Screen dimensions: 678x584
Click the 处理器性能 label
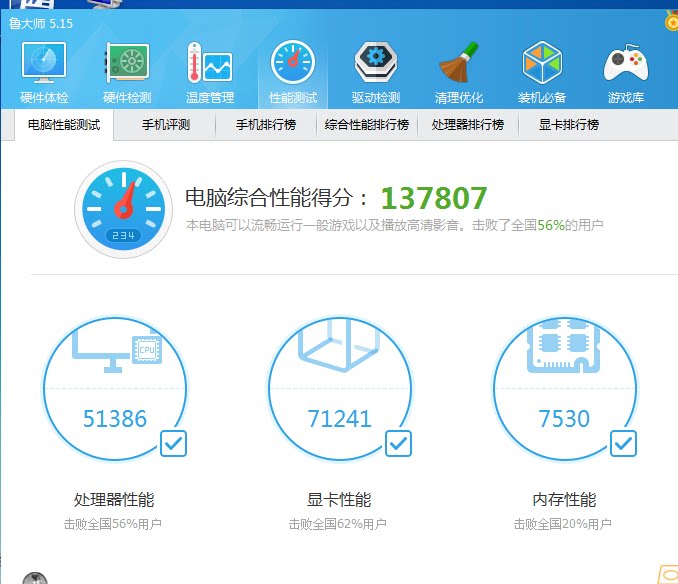click(x=114, y=500)
